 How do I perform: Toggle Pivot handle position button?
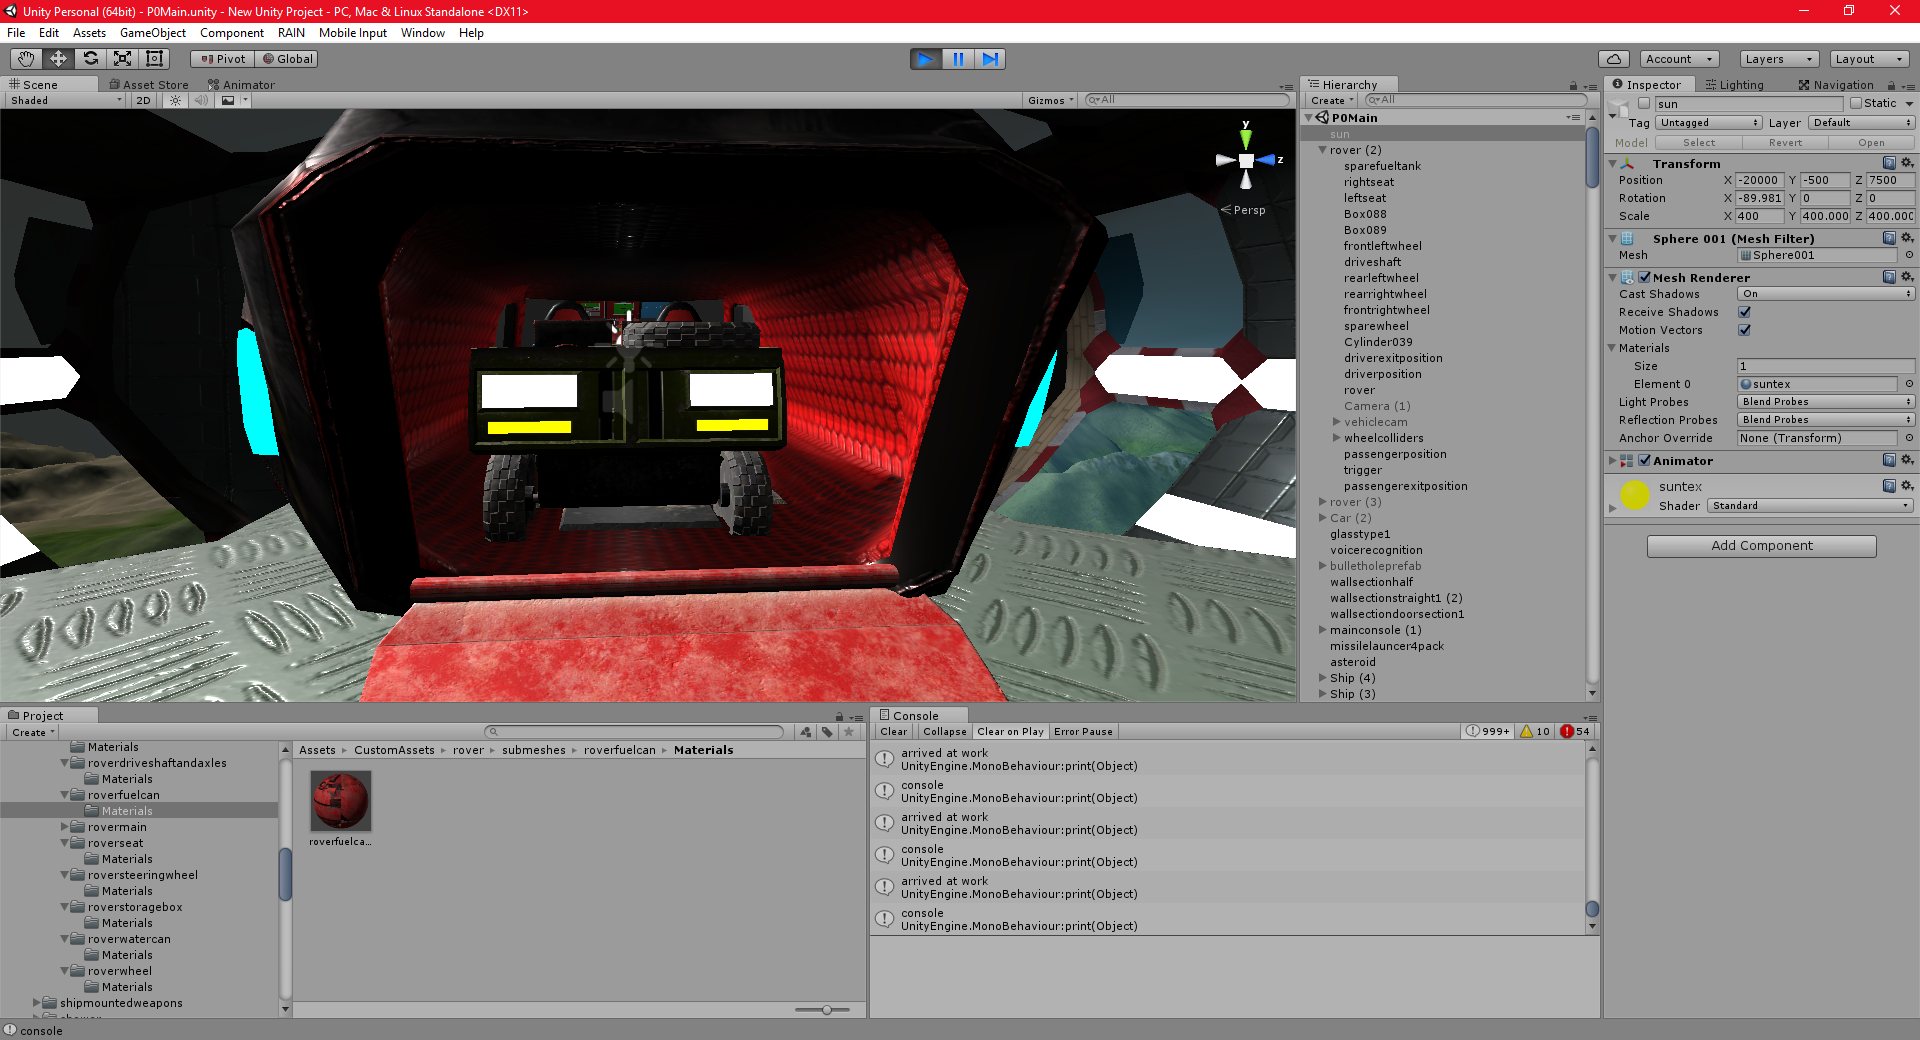222,59
